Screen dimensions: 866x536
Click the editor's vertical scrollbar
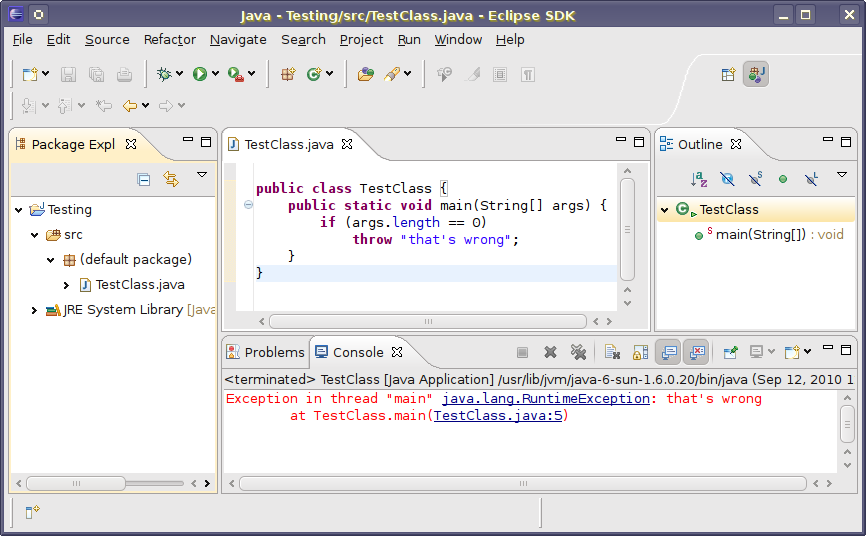pos(627,228)
